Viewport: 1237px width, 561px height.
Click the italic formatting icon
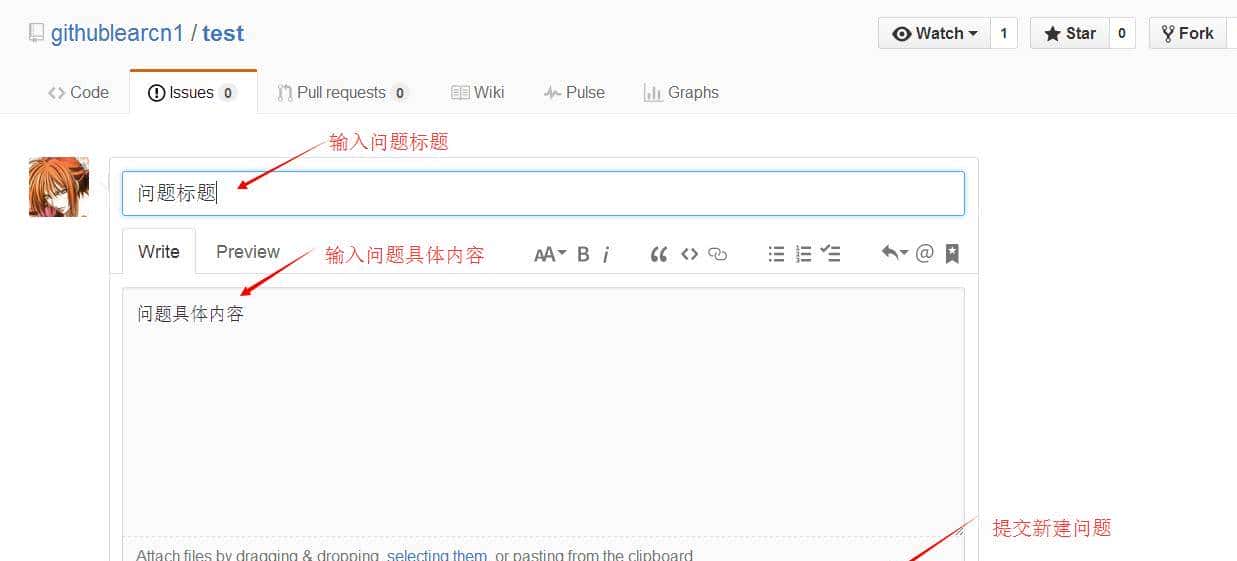click(x=606, y=254)
